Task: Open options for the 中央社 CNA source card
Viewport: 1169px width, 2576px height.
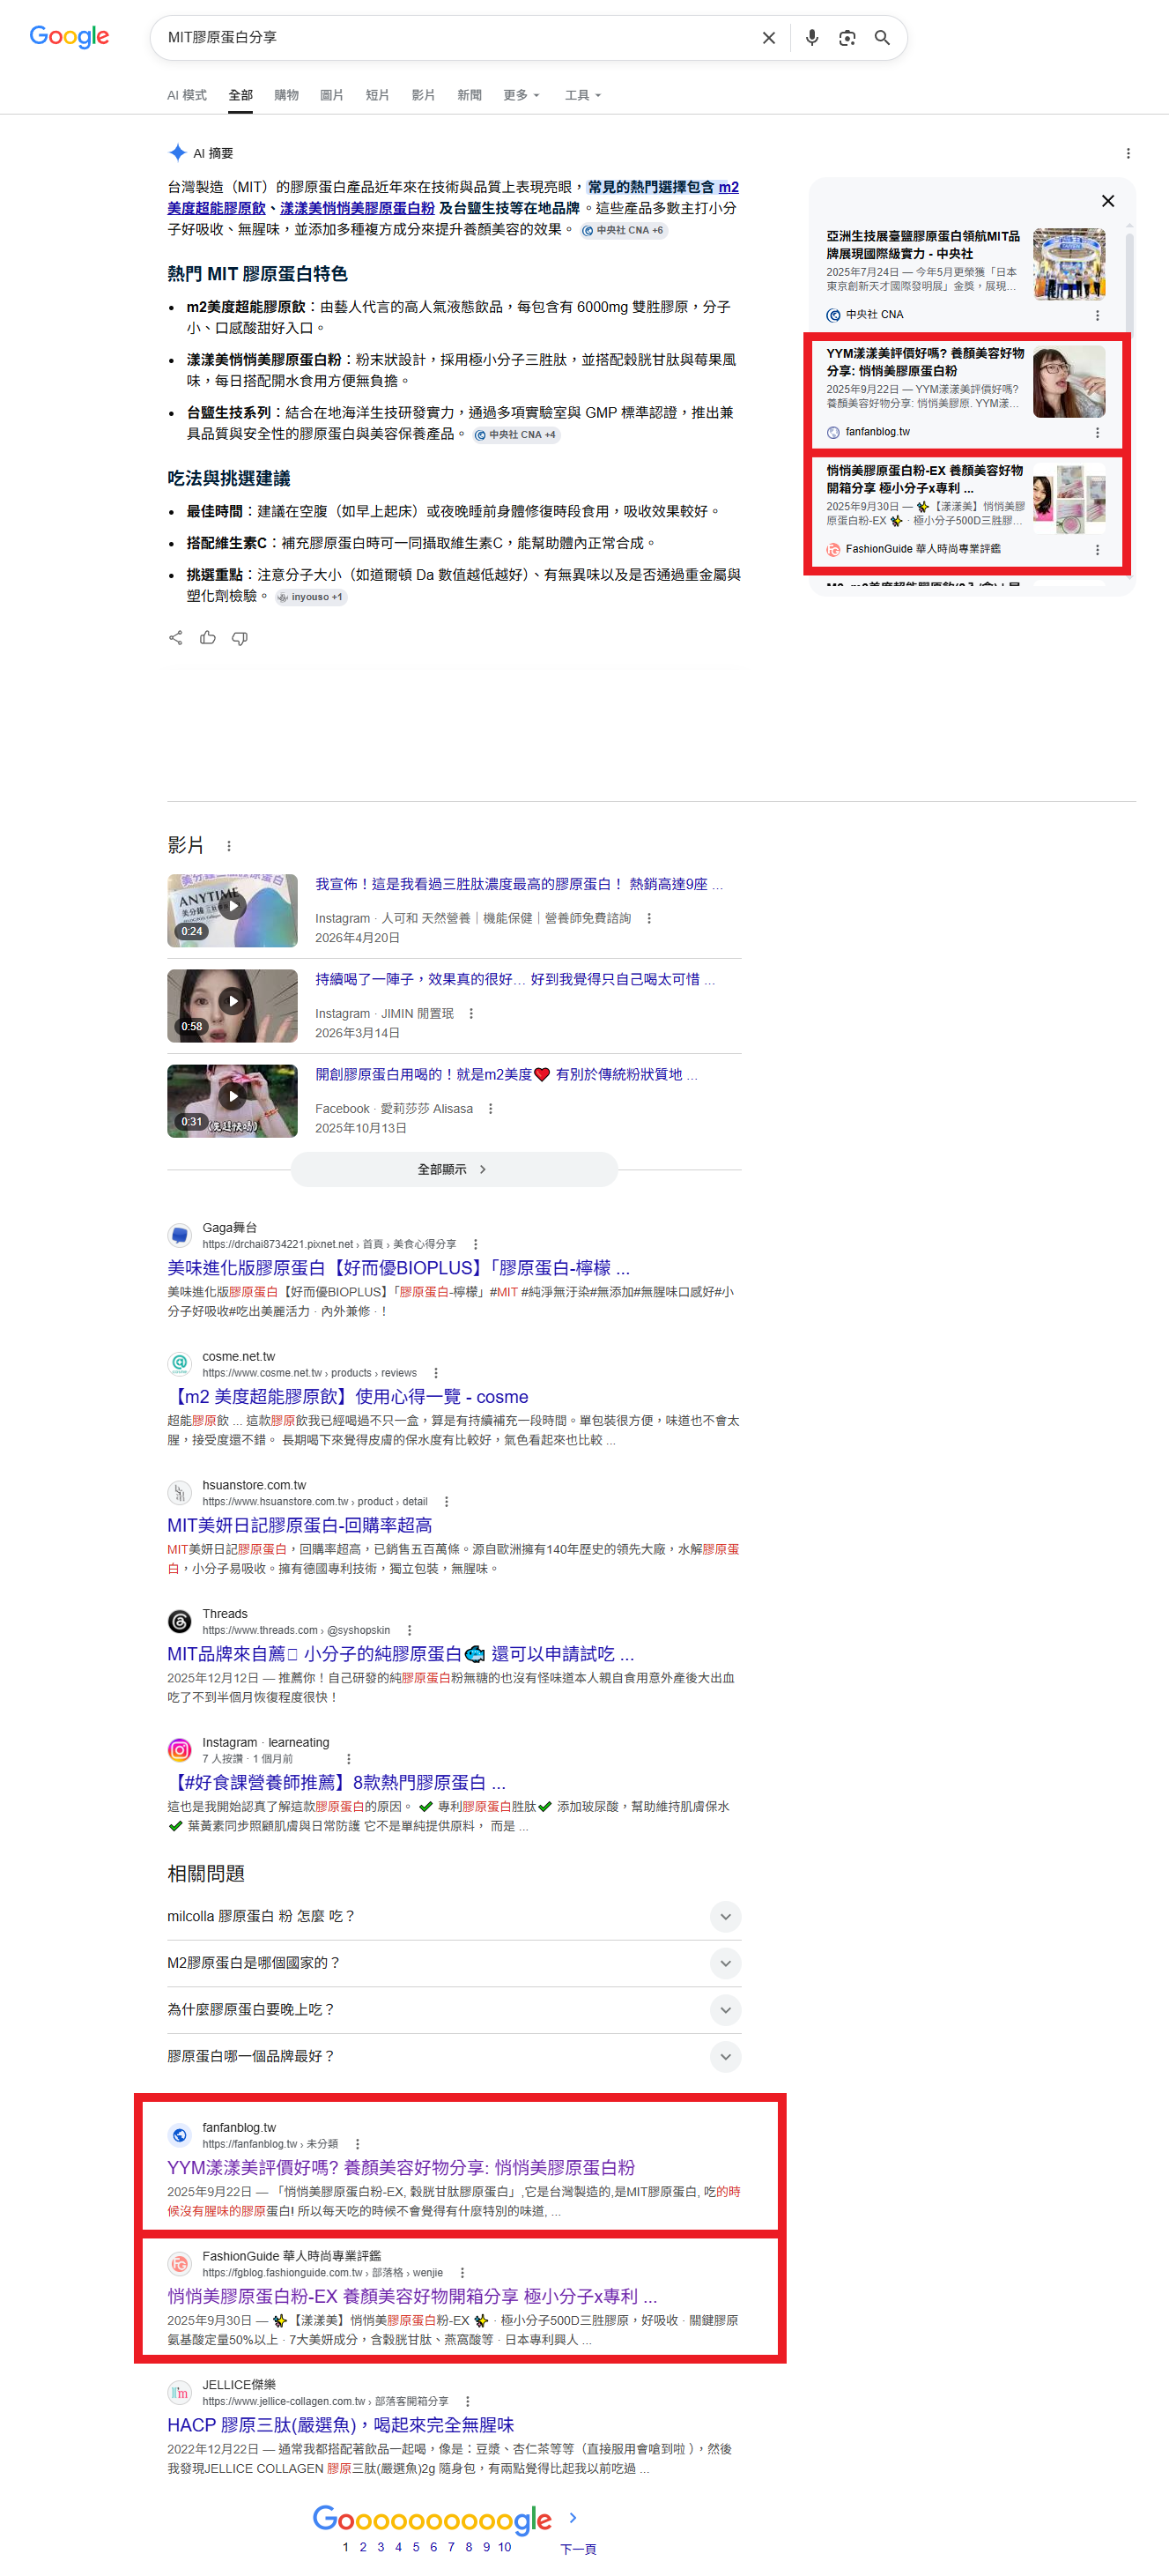Action: 1097,315
